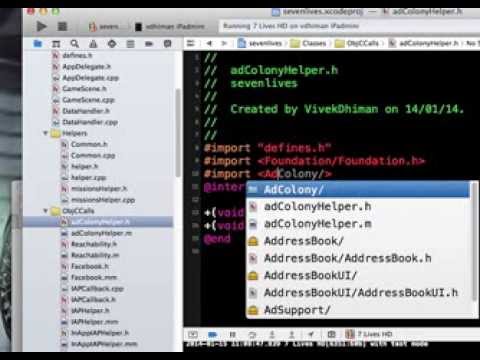The width and height of the screenshot is (480, 360).
Task: Open Reachability.h in file navigator
Action: tap(94, 244)
